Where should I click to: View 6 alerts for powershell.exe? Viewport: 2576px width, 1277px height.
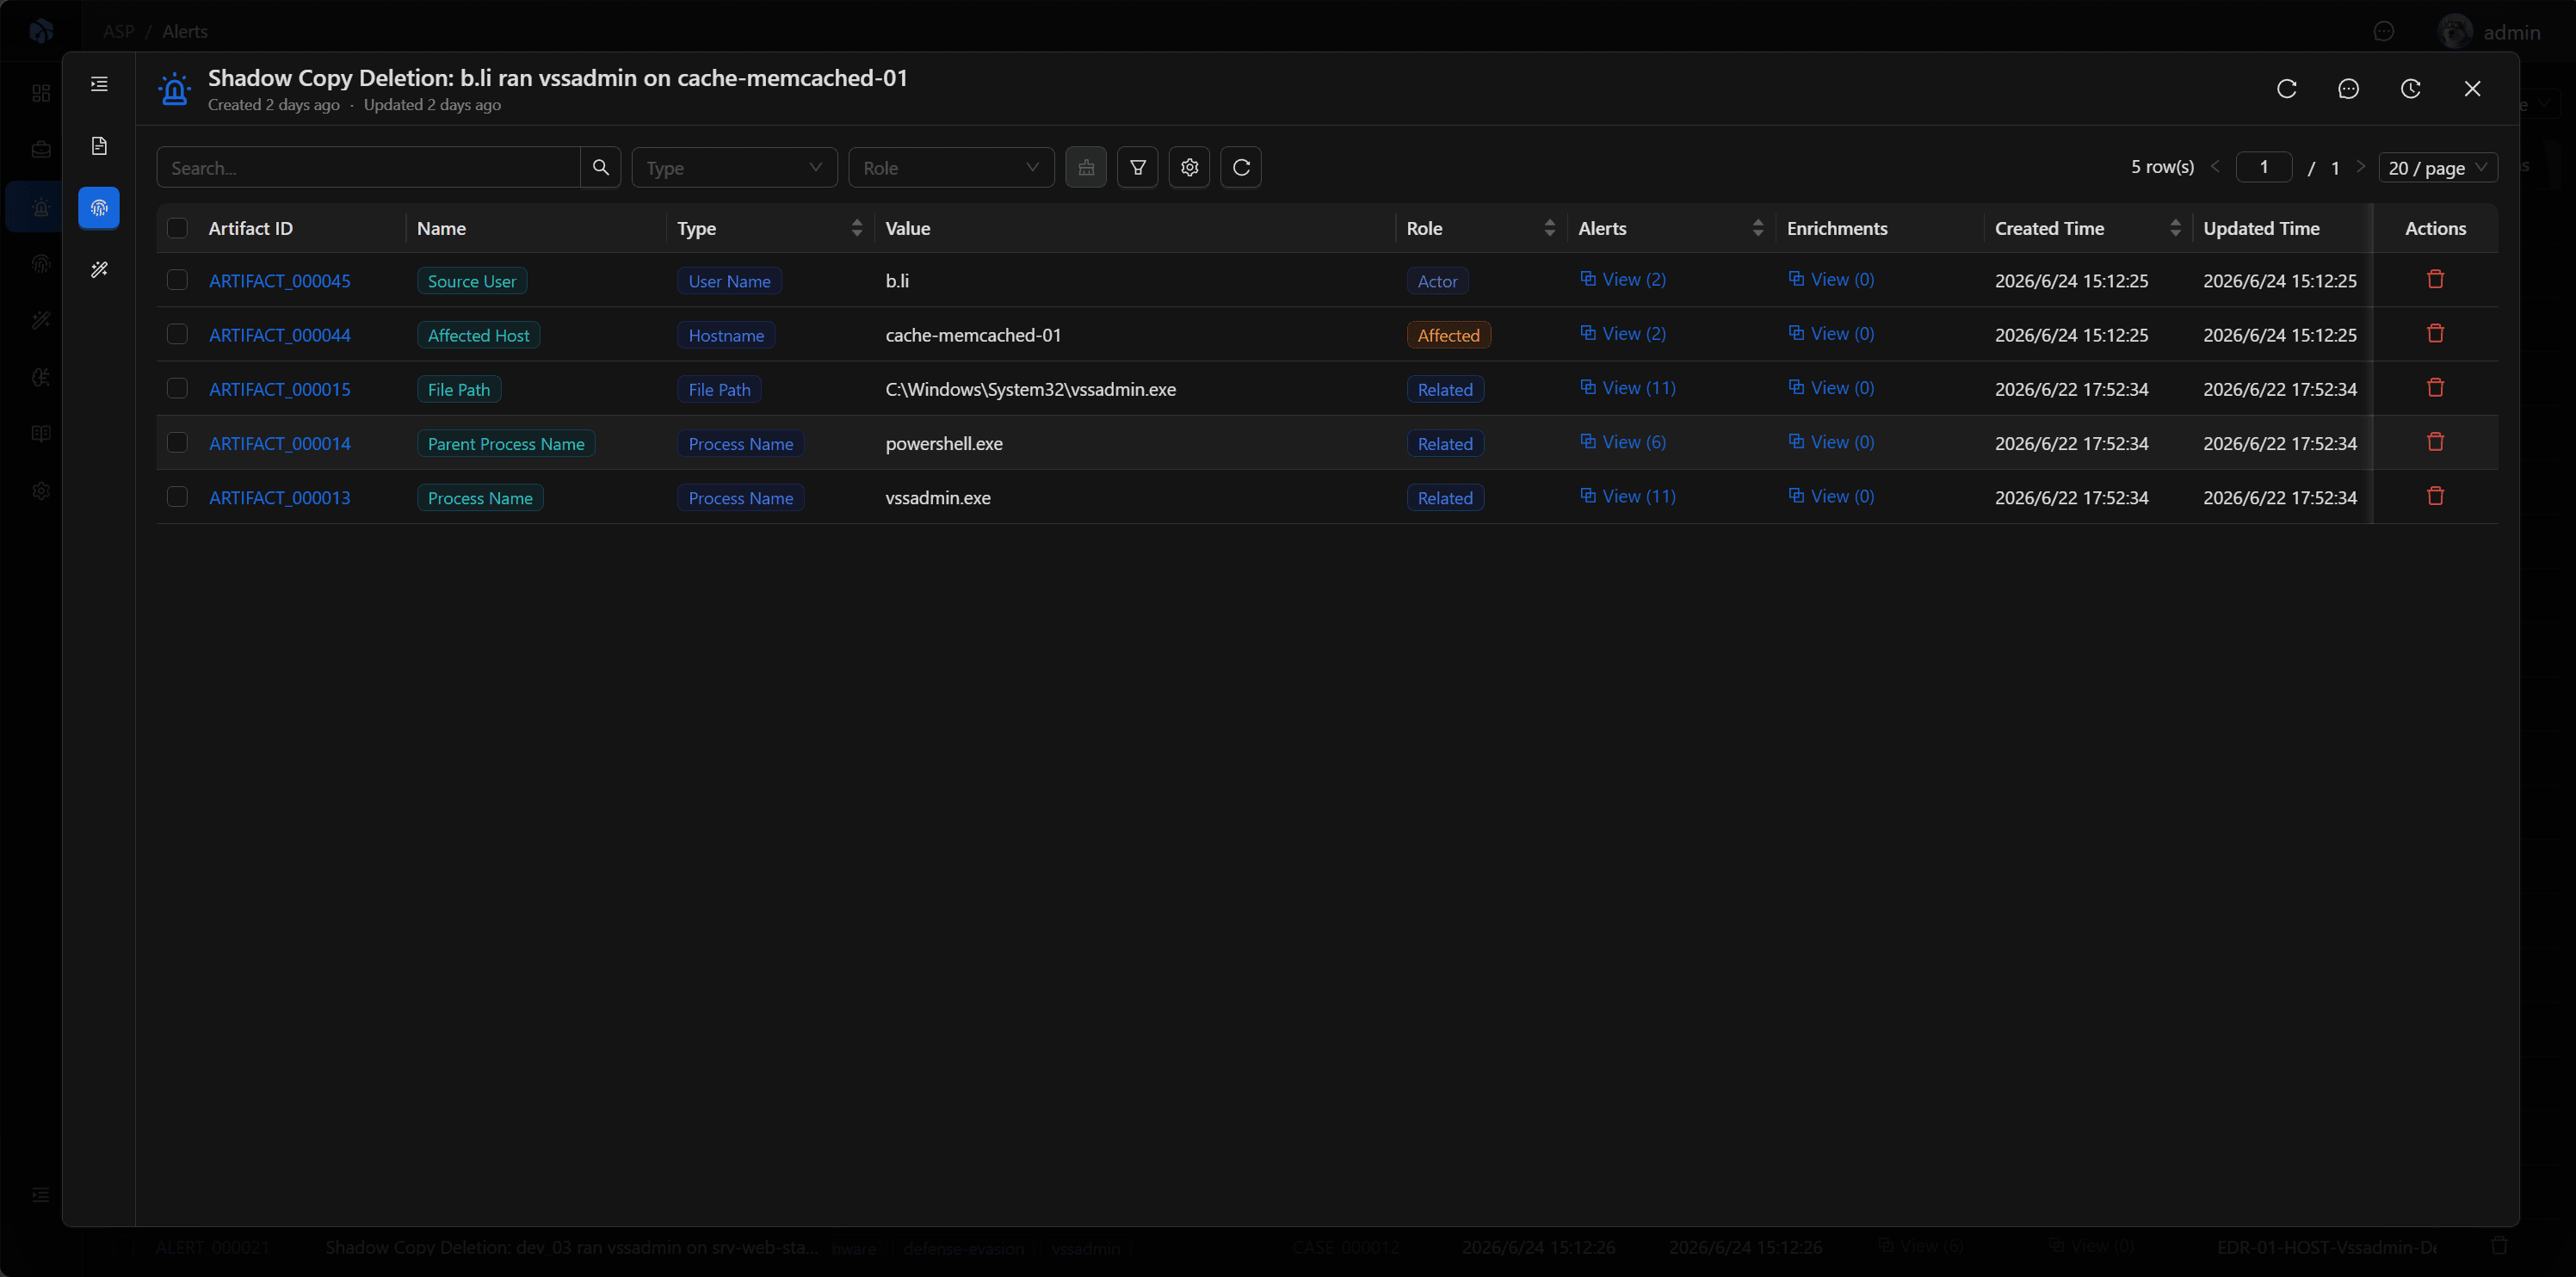pyautogui.click(x=1622, y=441)
